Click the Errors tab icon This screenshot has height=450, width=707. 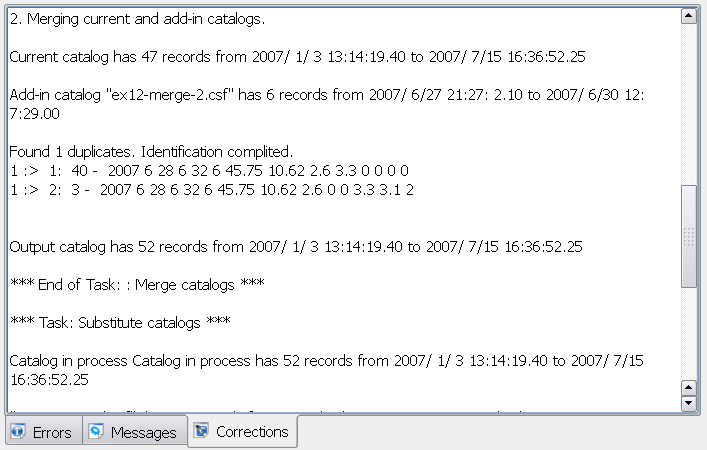click(x=18, y=431)
